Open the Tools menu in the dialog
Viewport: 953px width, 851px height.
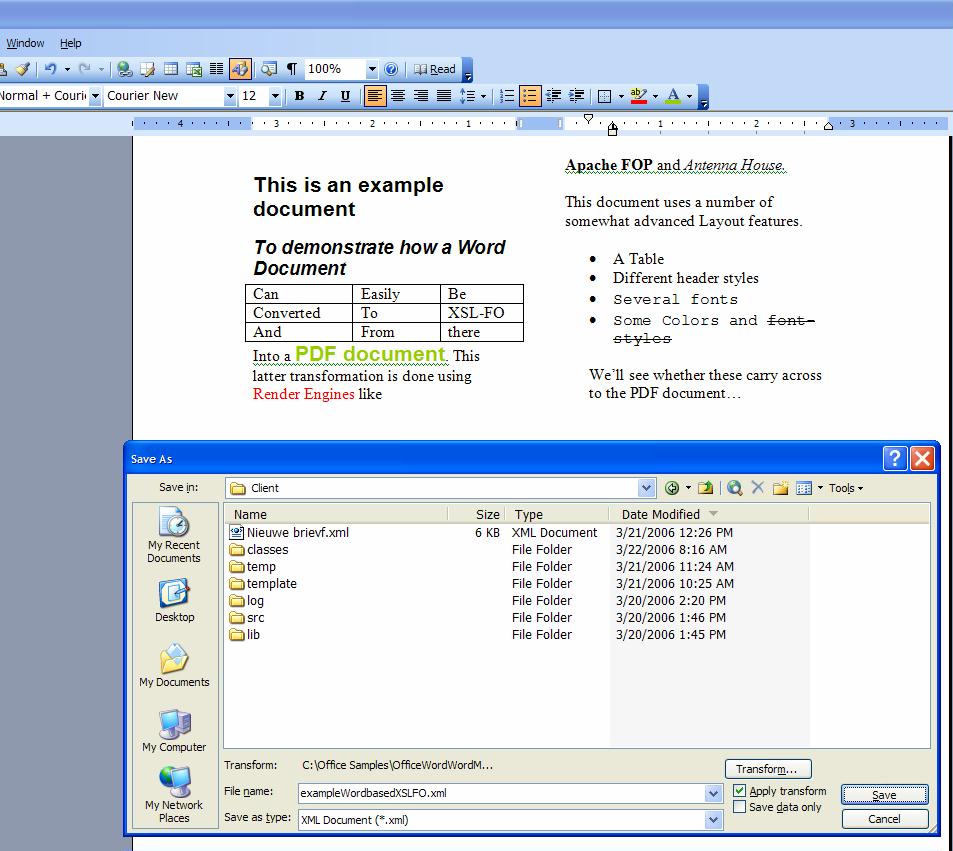tap(845, 488)
